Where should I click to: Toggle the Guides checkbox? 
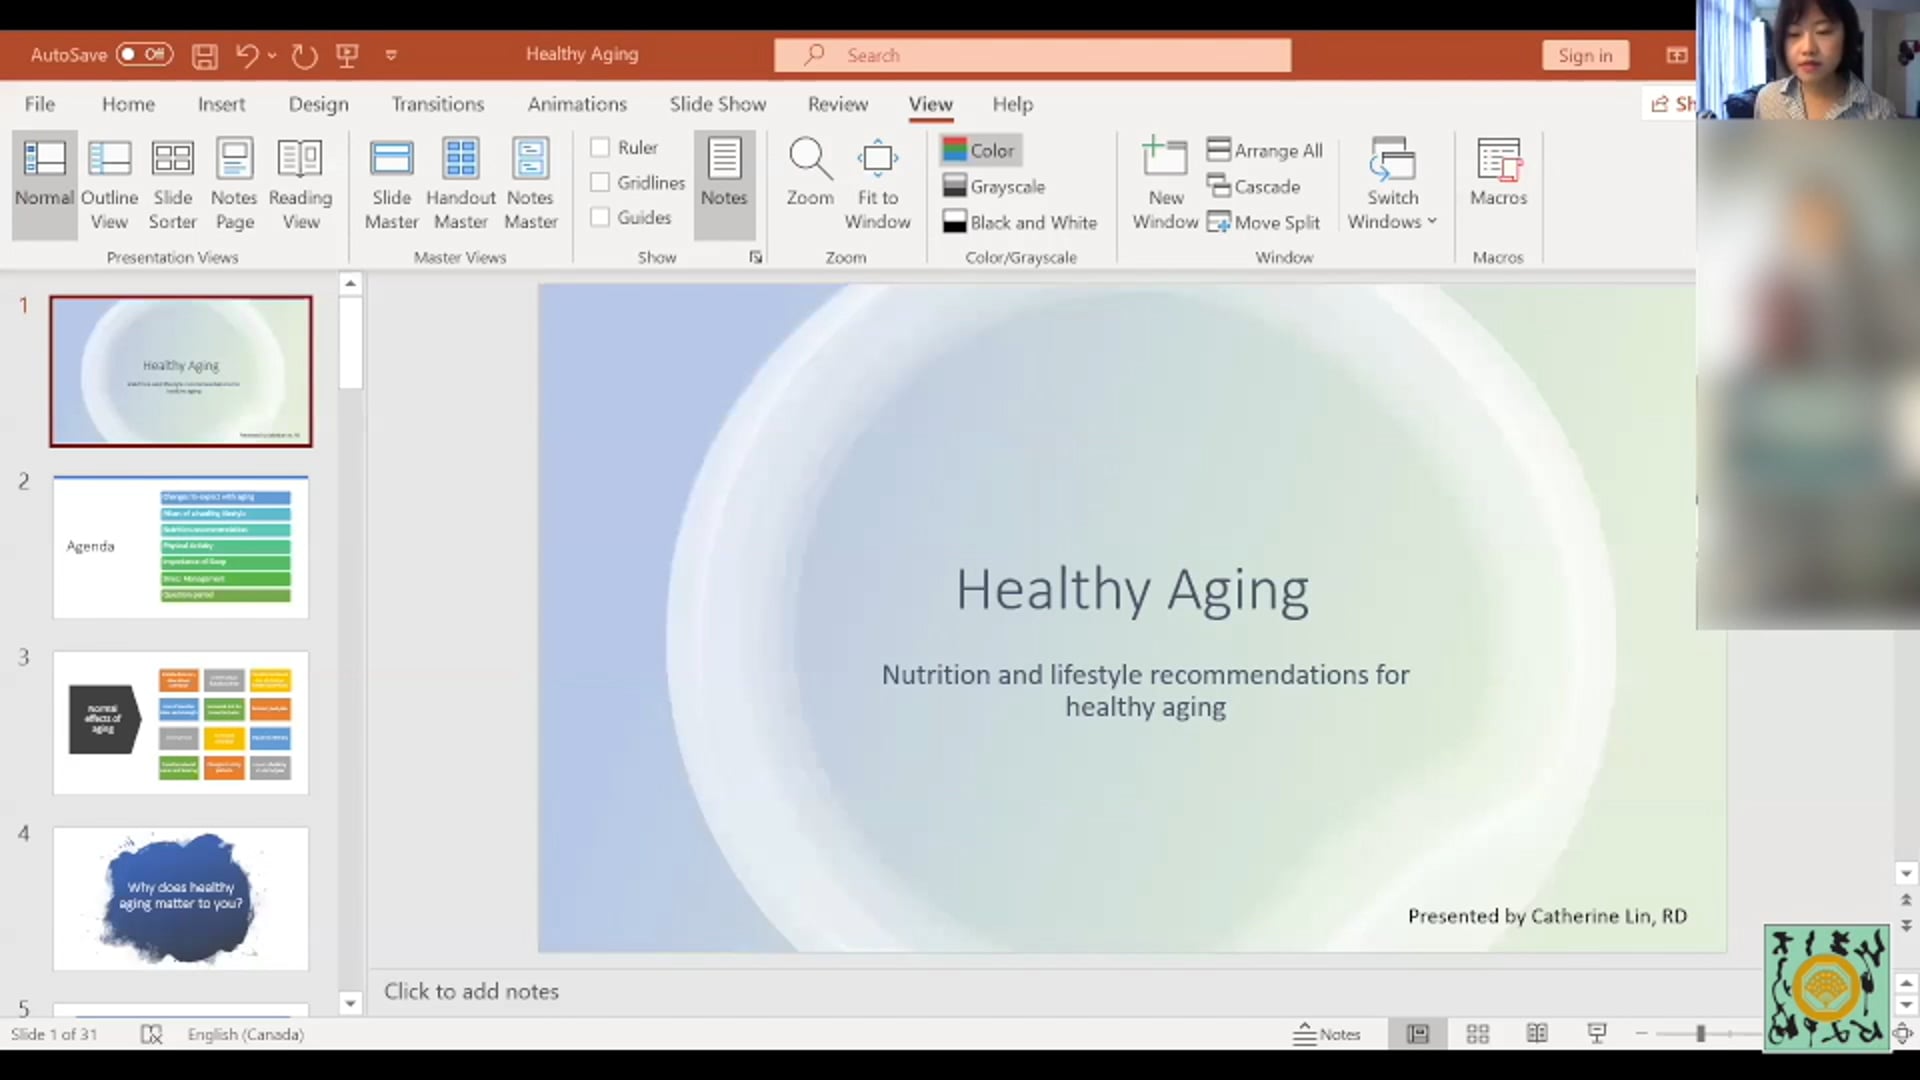(600, 217)
